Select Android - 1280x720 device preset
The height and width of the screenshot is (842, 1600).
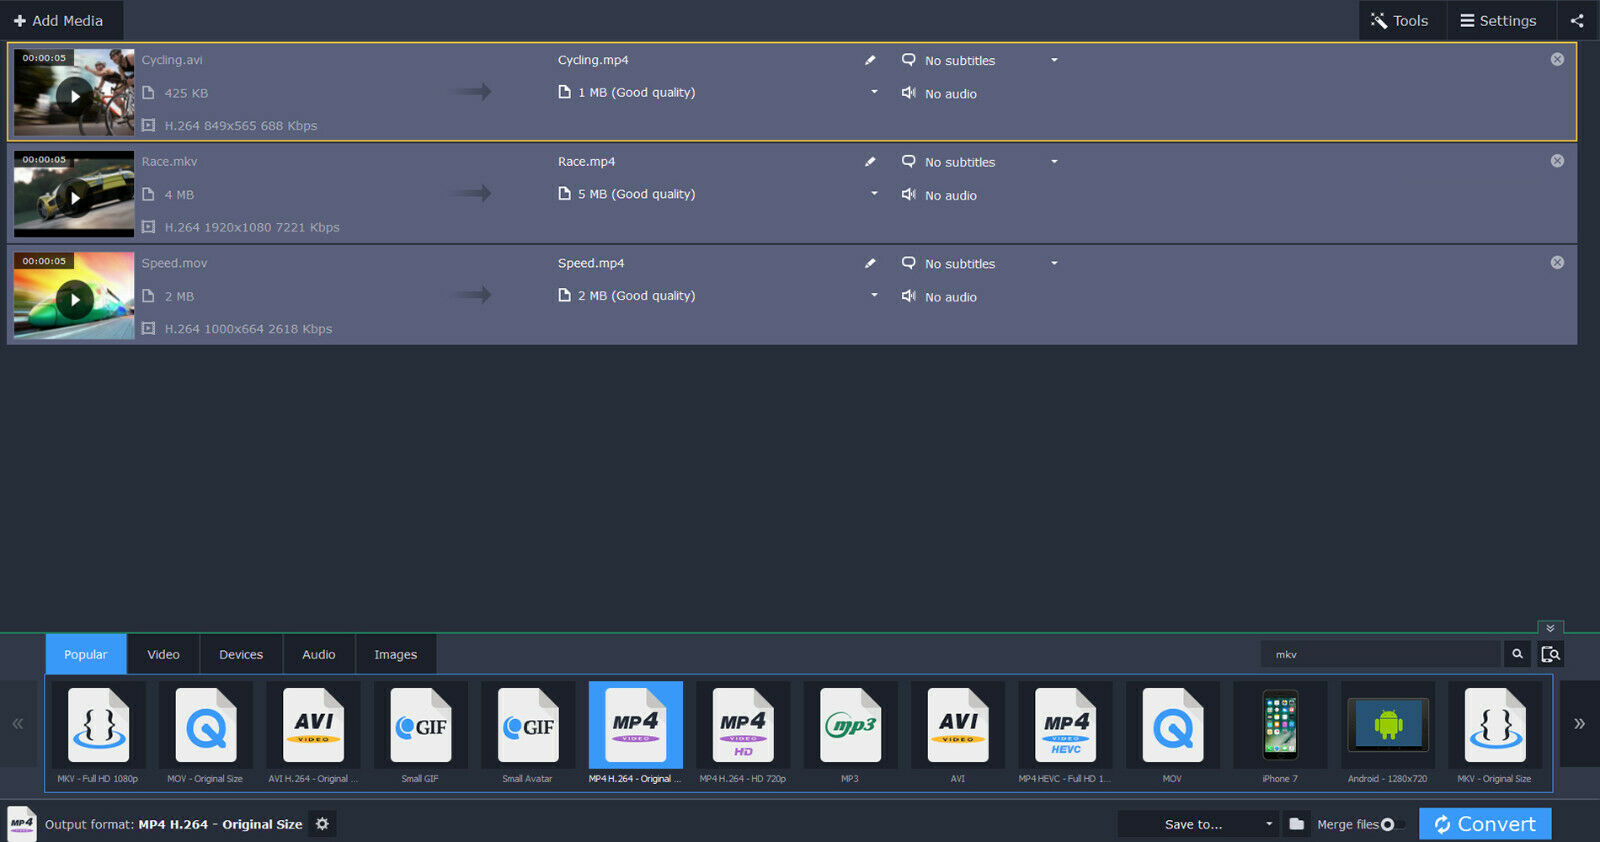pyautogui.click(x=1388, y=734)
